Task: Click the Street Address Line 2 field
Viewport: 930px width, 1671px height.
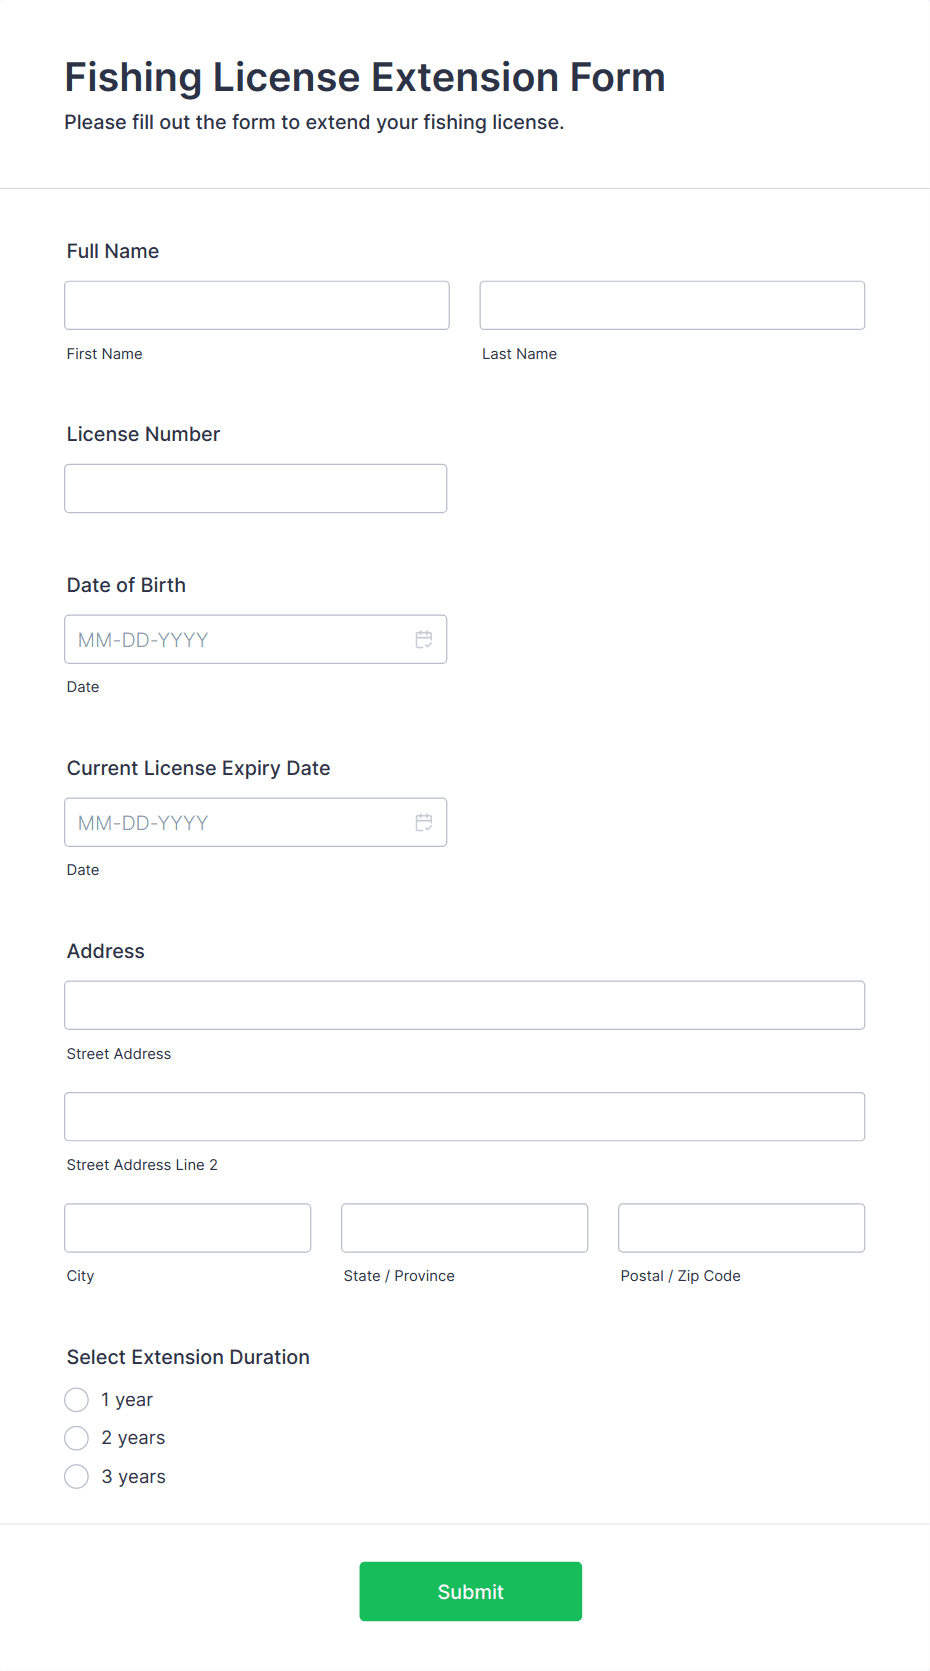Action: tap(465, 1116)
